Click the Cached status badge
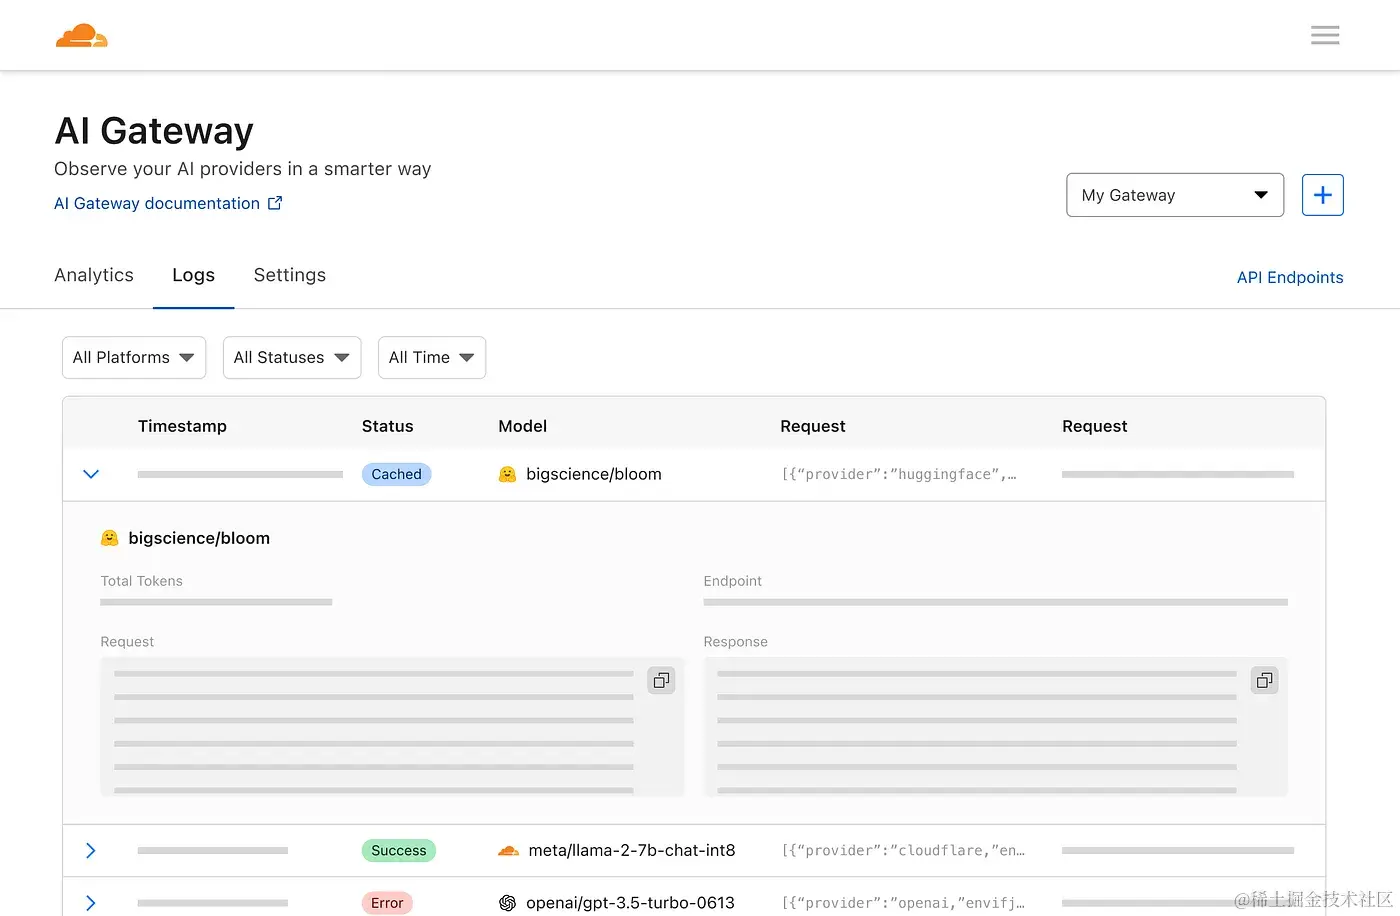The image size is (1400, 916). click(x=396, y=474)
